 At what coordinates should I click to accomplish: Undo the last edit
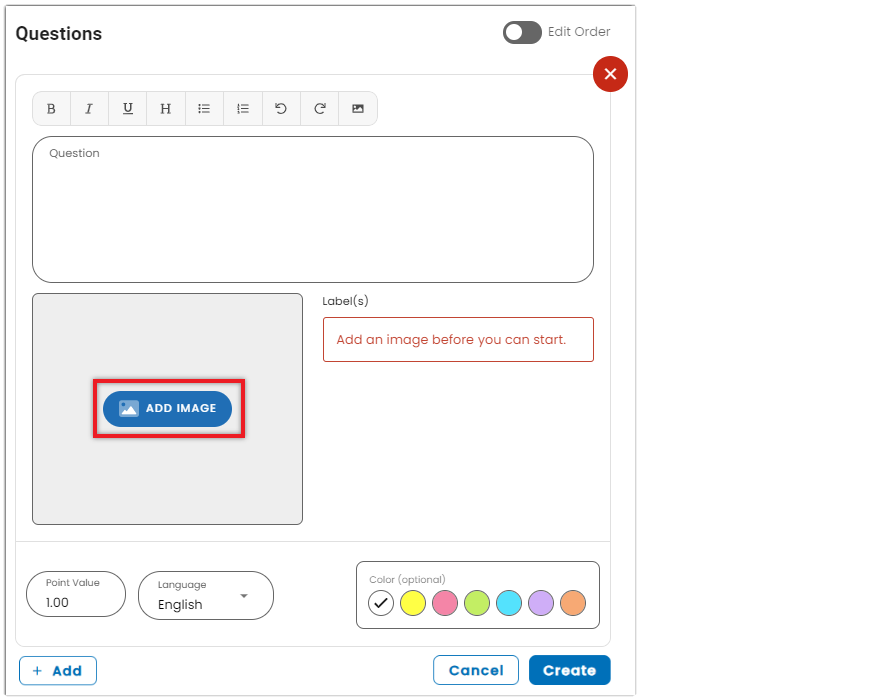[x=281, y=109]
